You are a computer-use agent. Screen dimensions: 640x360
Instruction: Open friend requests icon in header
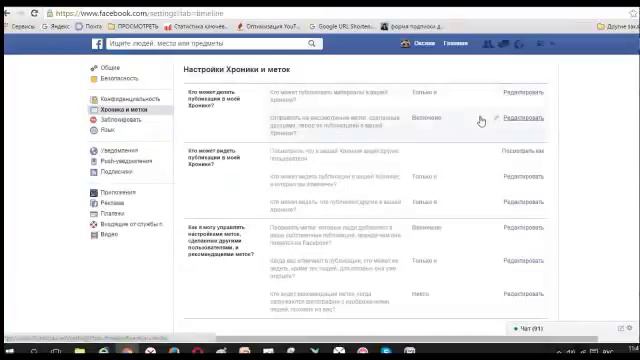coord(487,44)
